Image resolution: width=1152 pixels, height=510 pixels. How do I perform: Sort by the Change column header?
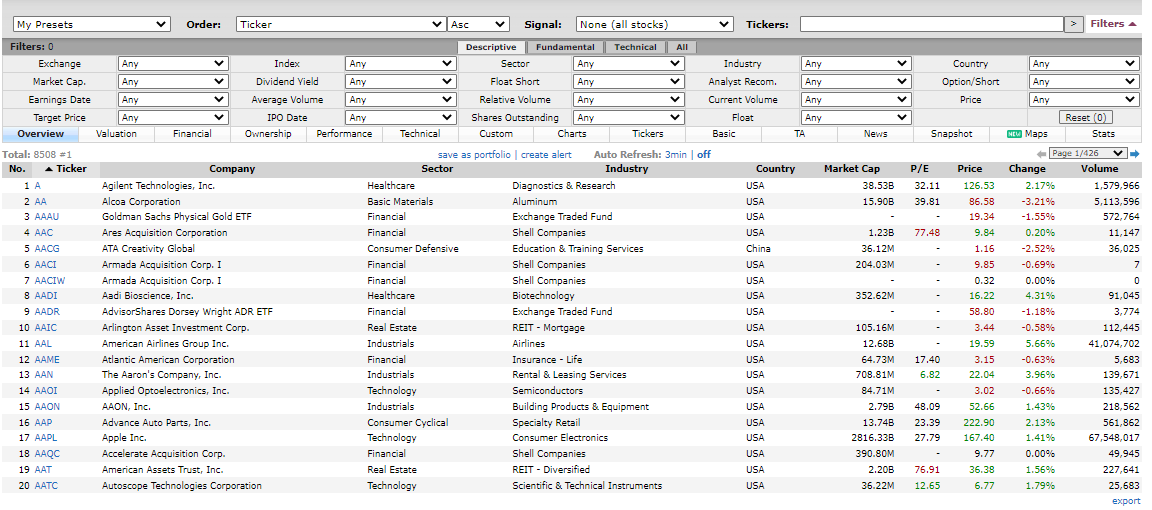1026,169
